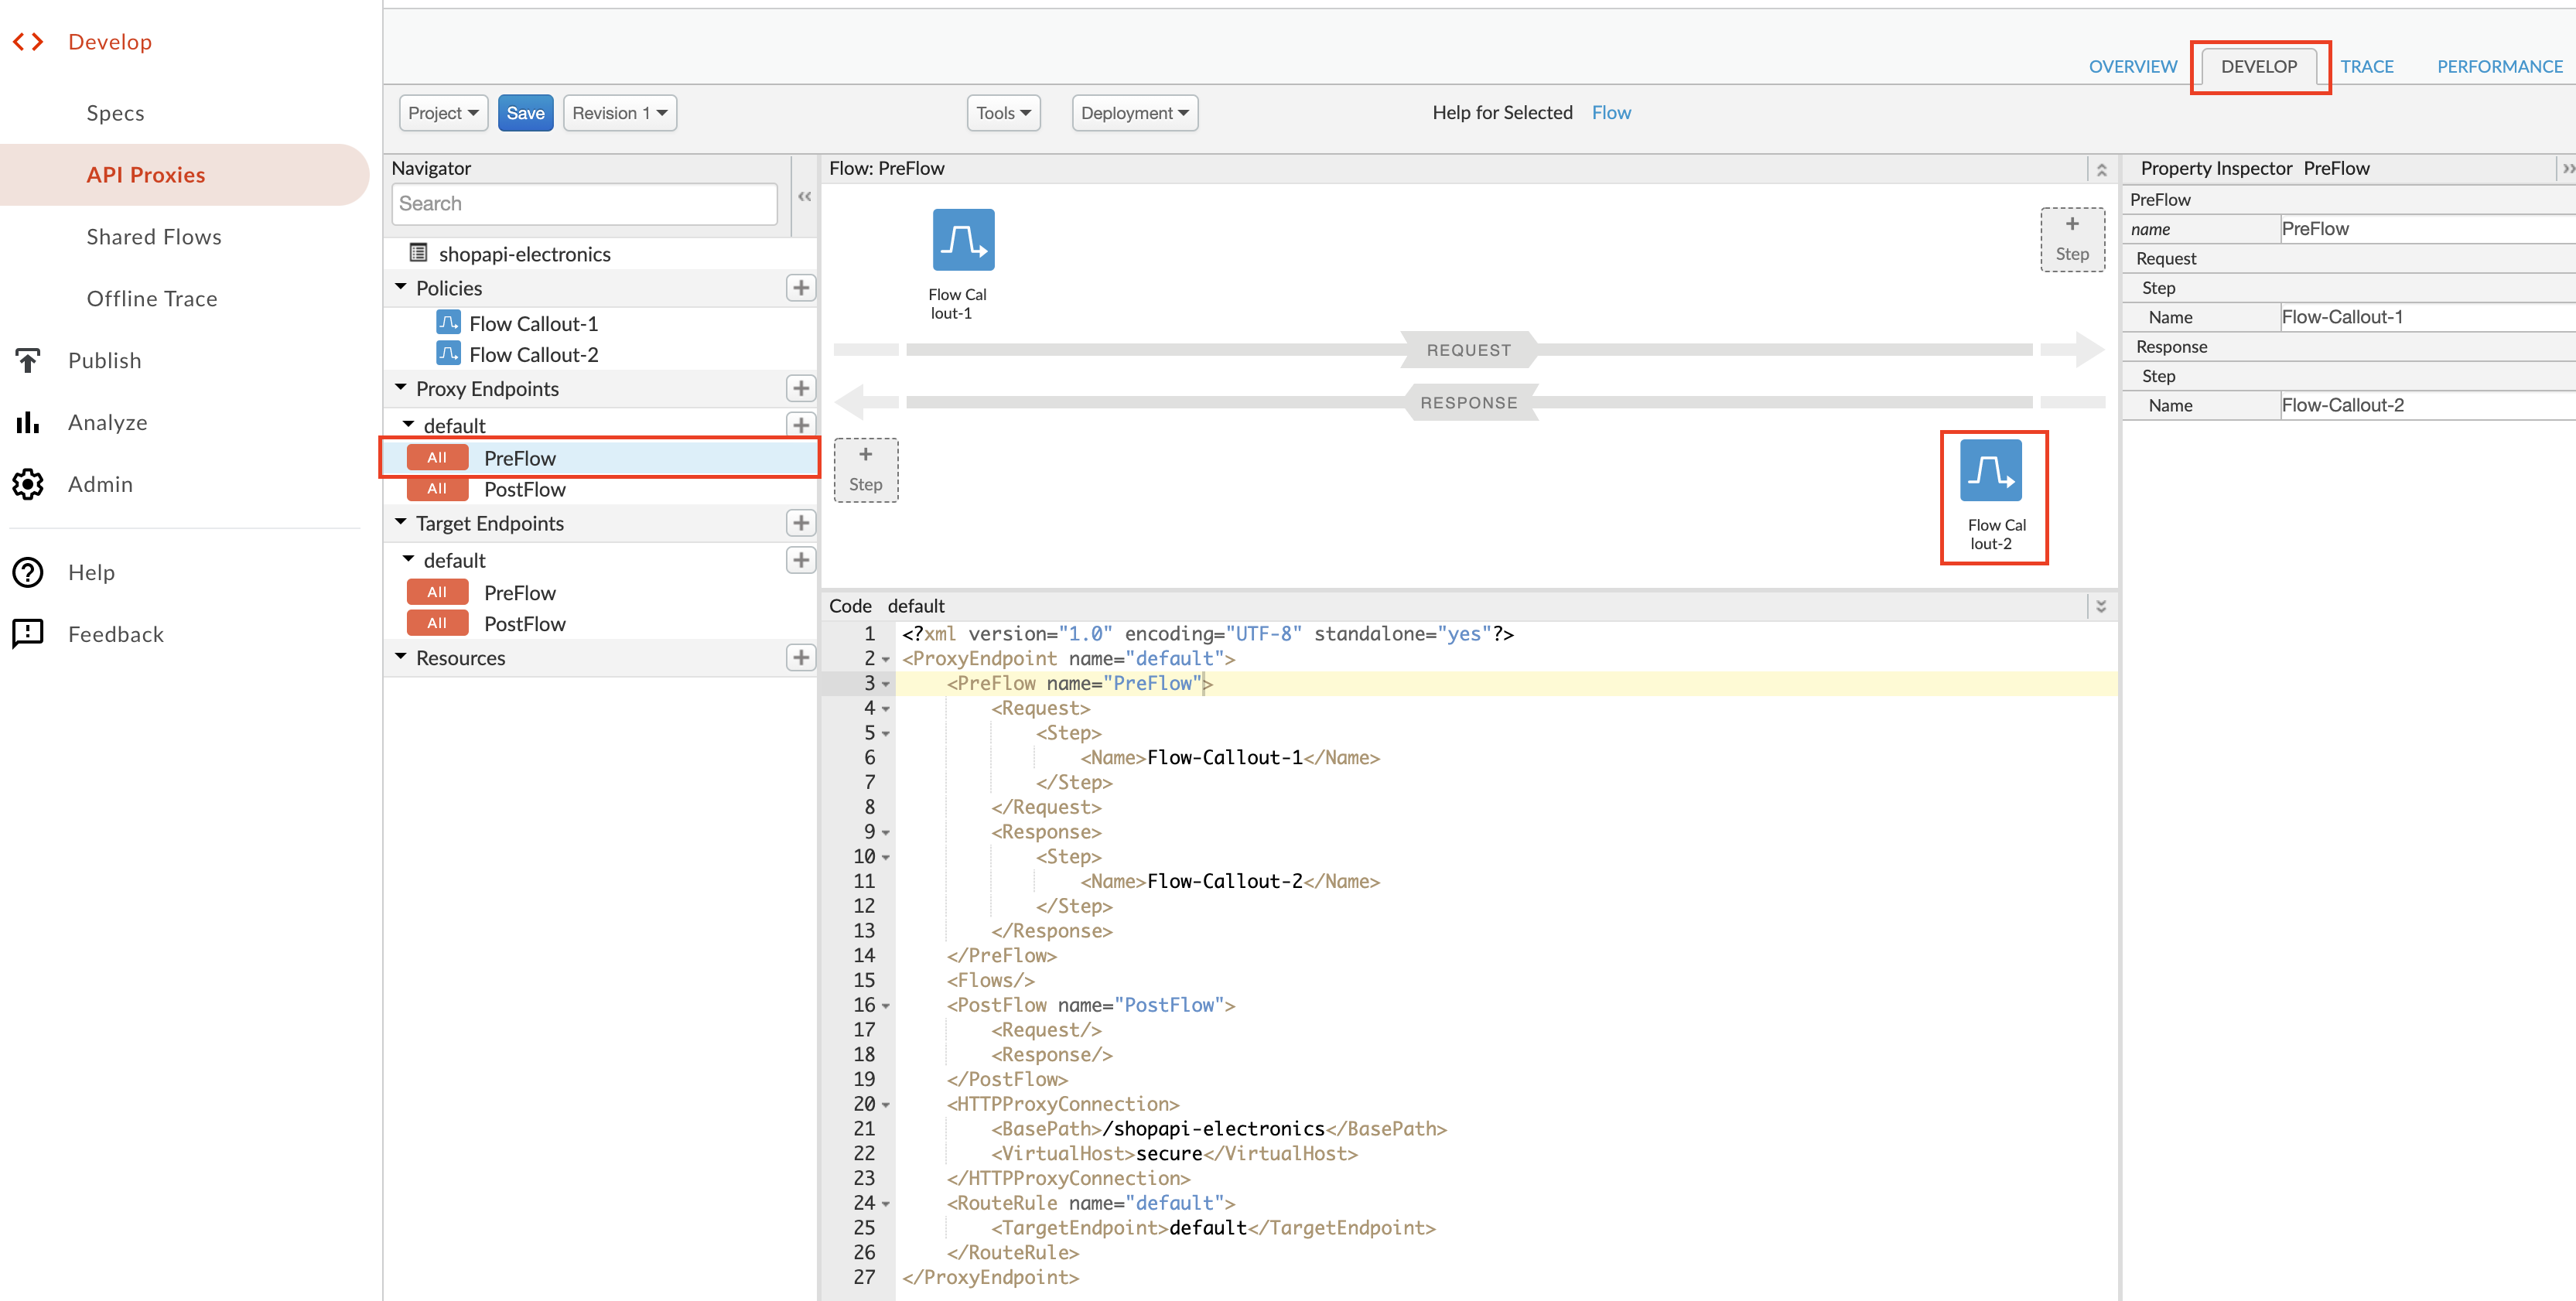Collapse the Resources tree section
This screenshot has width=2576, height=1301.
401,657
